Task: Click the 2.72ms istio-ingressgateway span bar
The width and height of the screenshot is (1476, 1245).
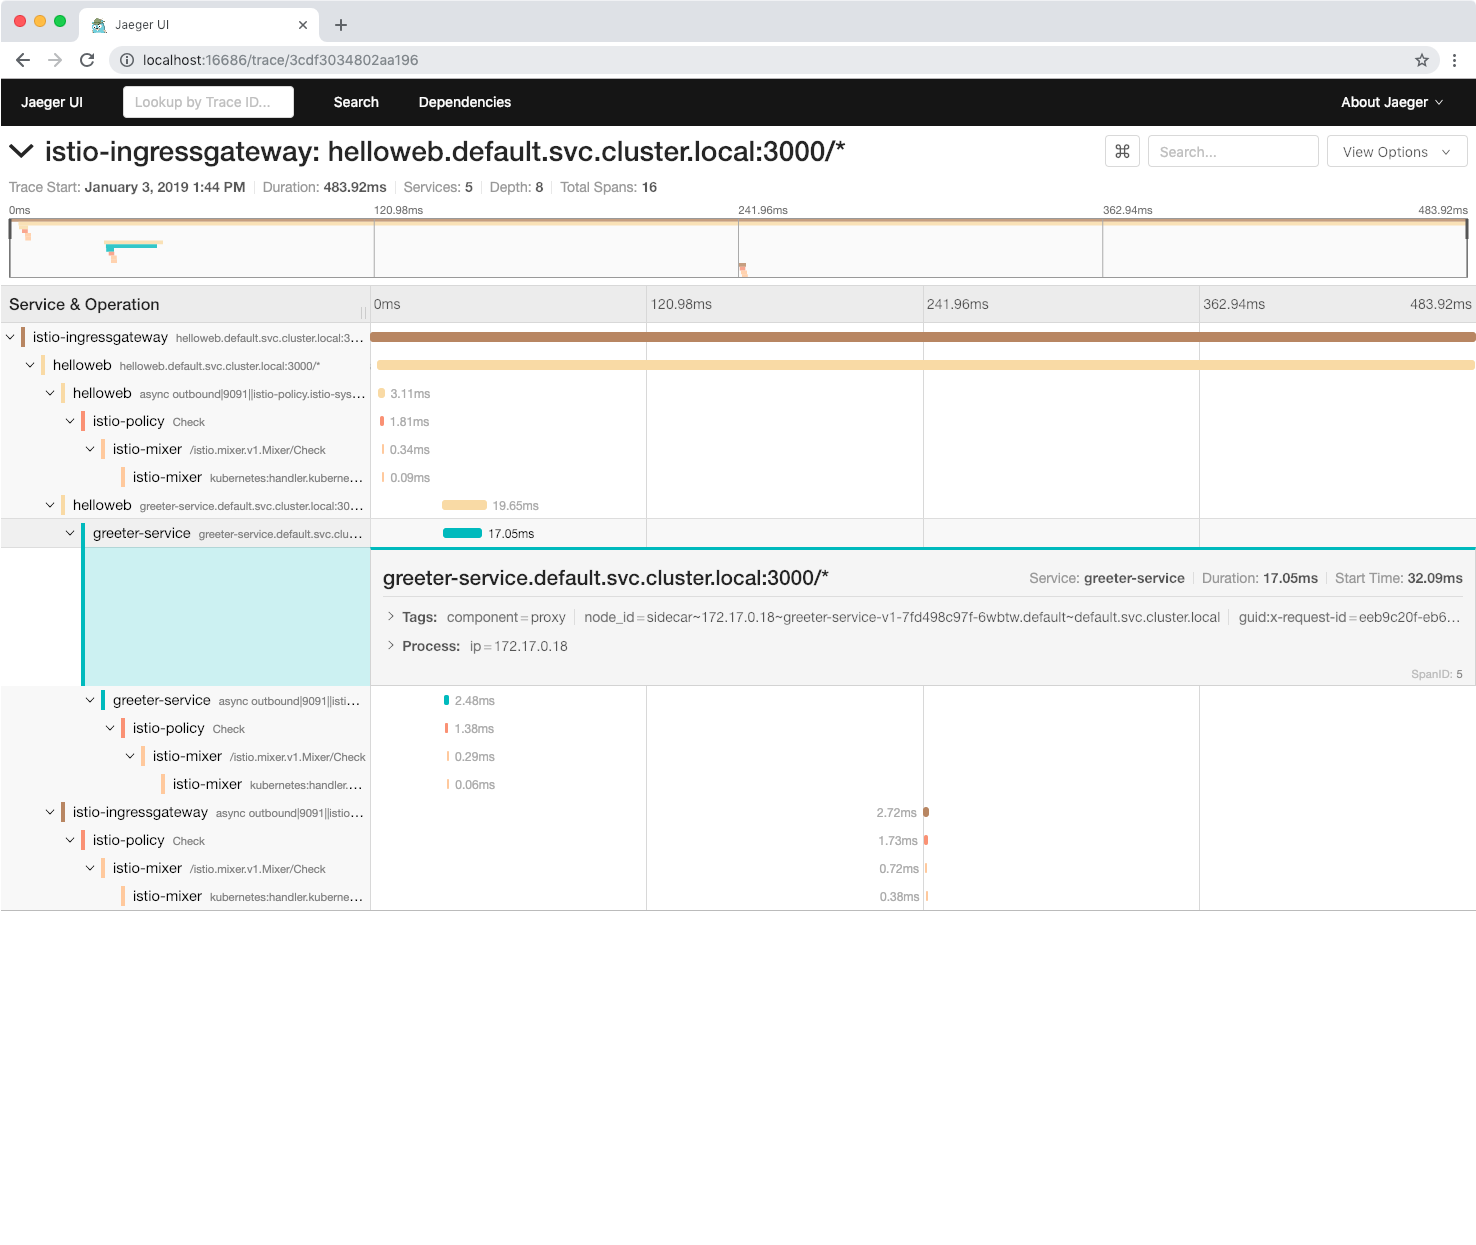Action: pos(926,812)
